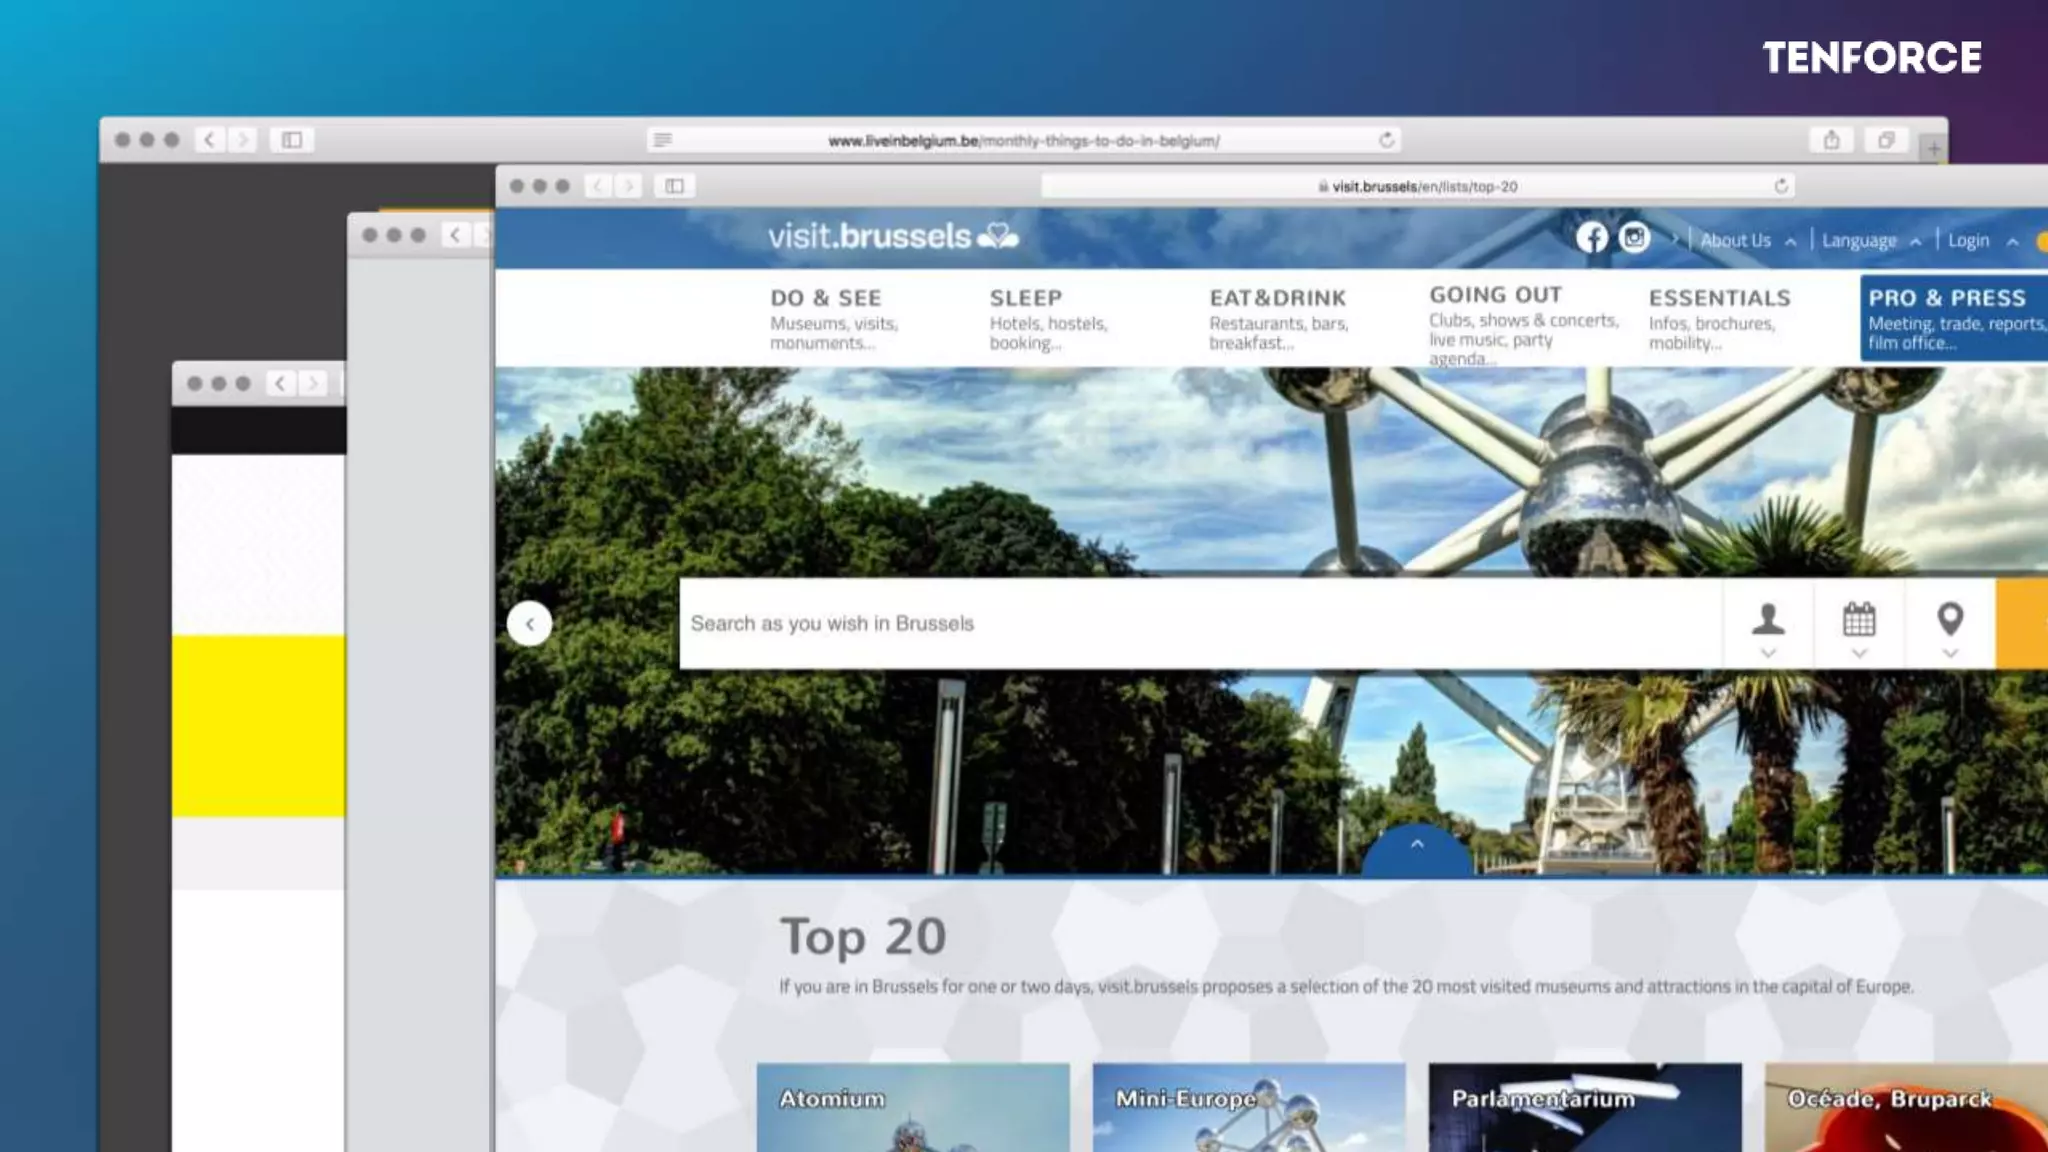Image resolution: width=2048 pixels, height=1152 pixels.
Task: Reload the visit.brussels page
Action: [x=1781, y=186]
